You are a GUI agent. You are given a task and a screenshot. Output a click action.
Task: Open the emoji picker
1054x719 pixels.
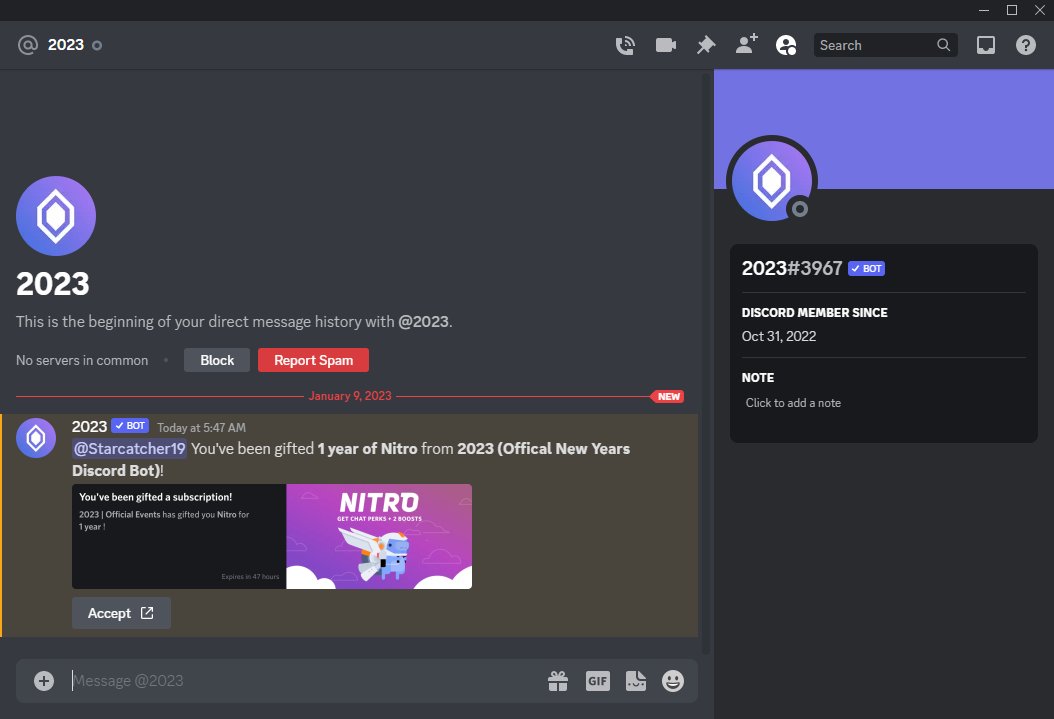[673, 681]
